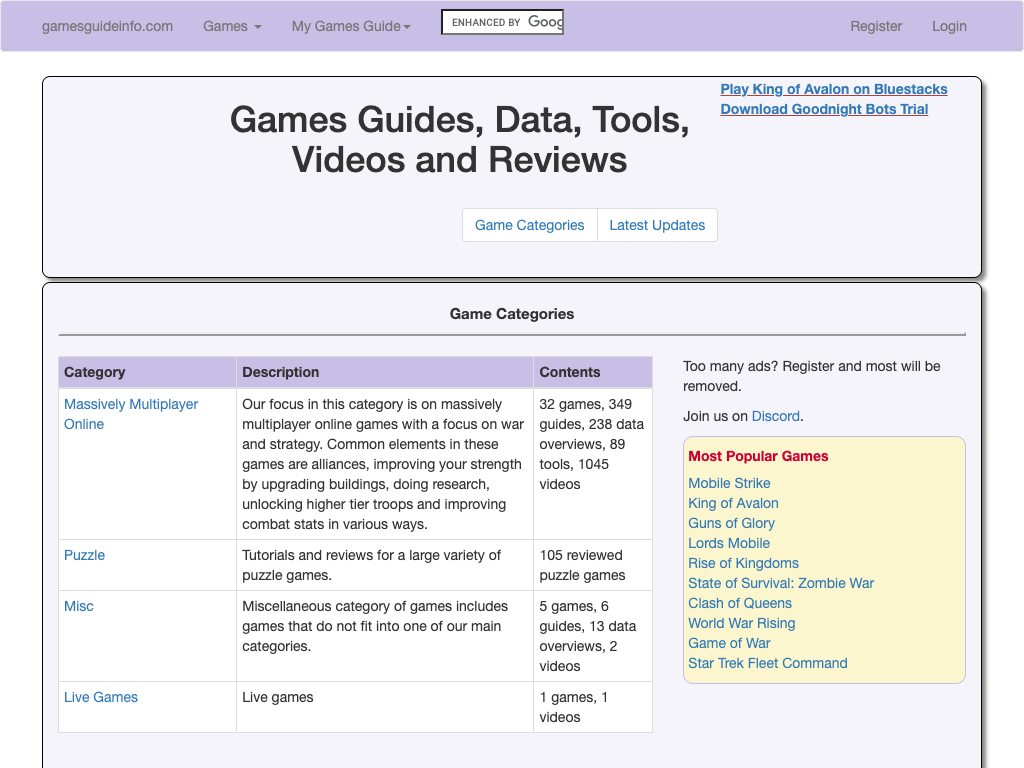The width and height of the screenshot is (1024, 768).
Task: Open the Register page
Action: tap(876, 26)
